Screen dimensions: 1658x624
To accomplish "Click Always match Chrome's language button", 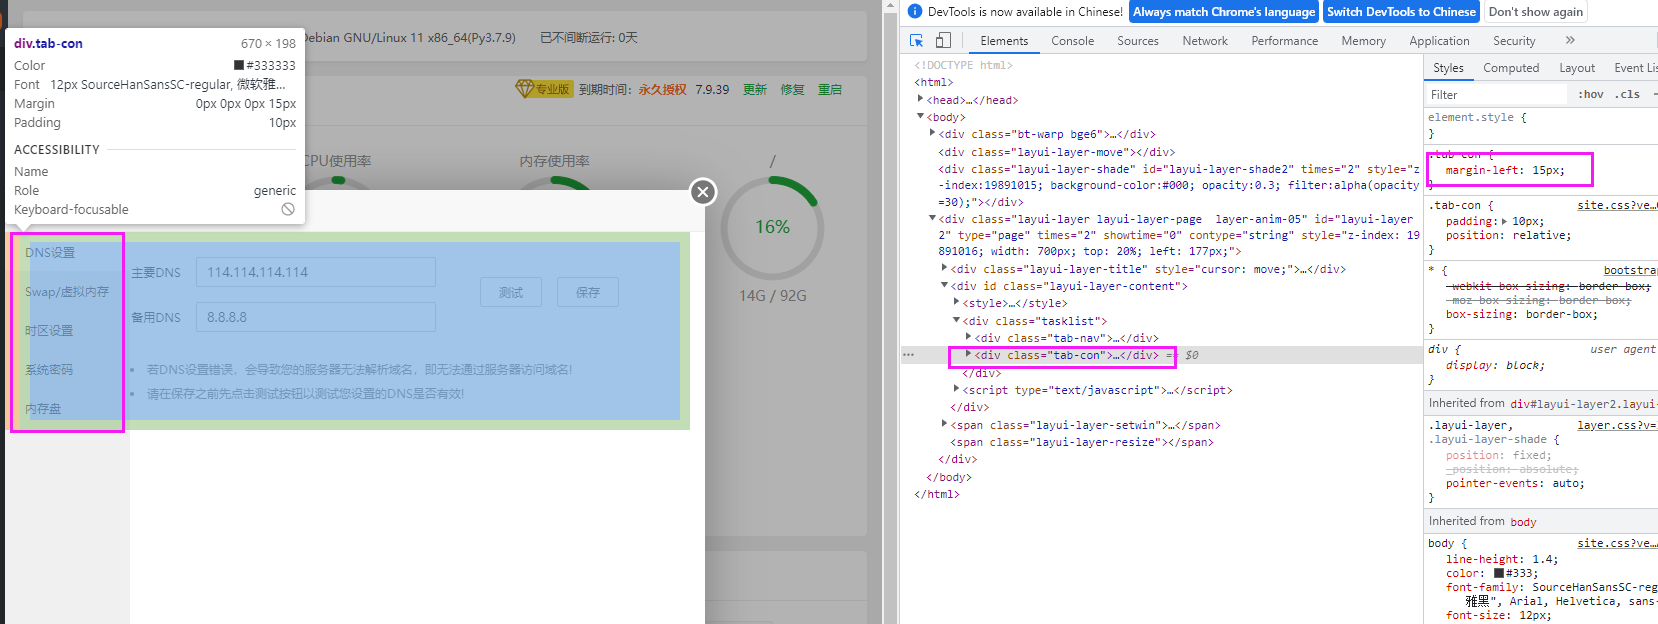I will (1224, 12).
